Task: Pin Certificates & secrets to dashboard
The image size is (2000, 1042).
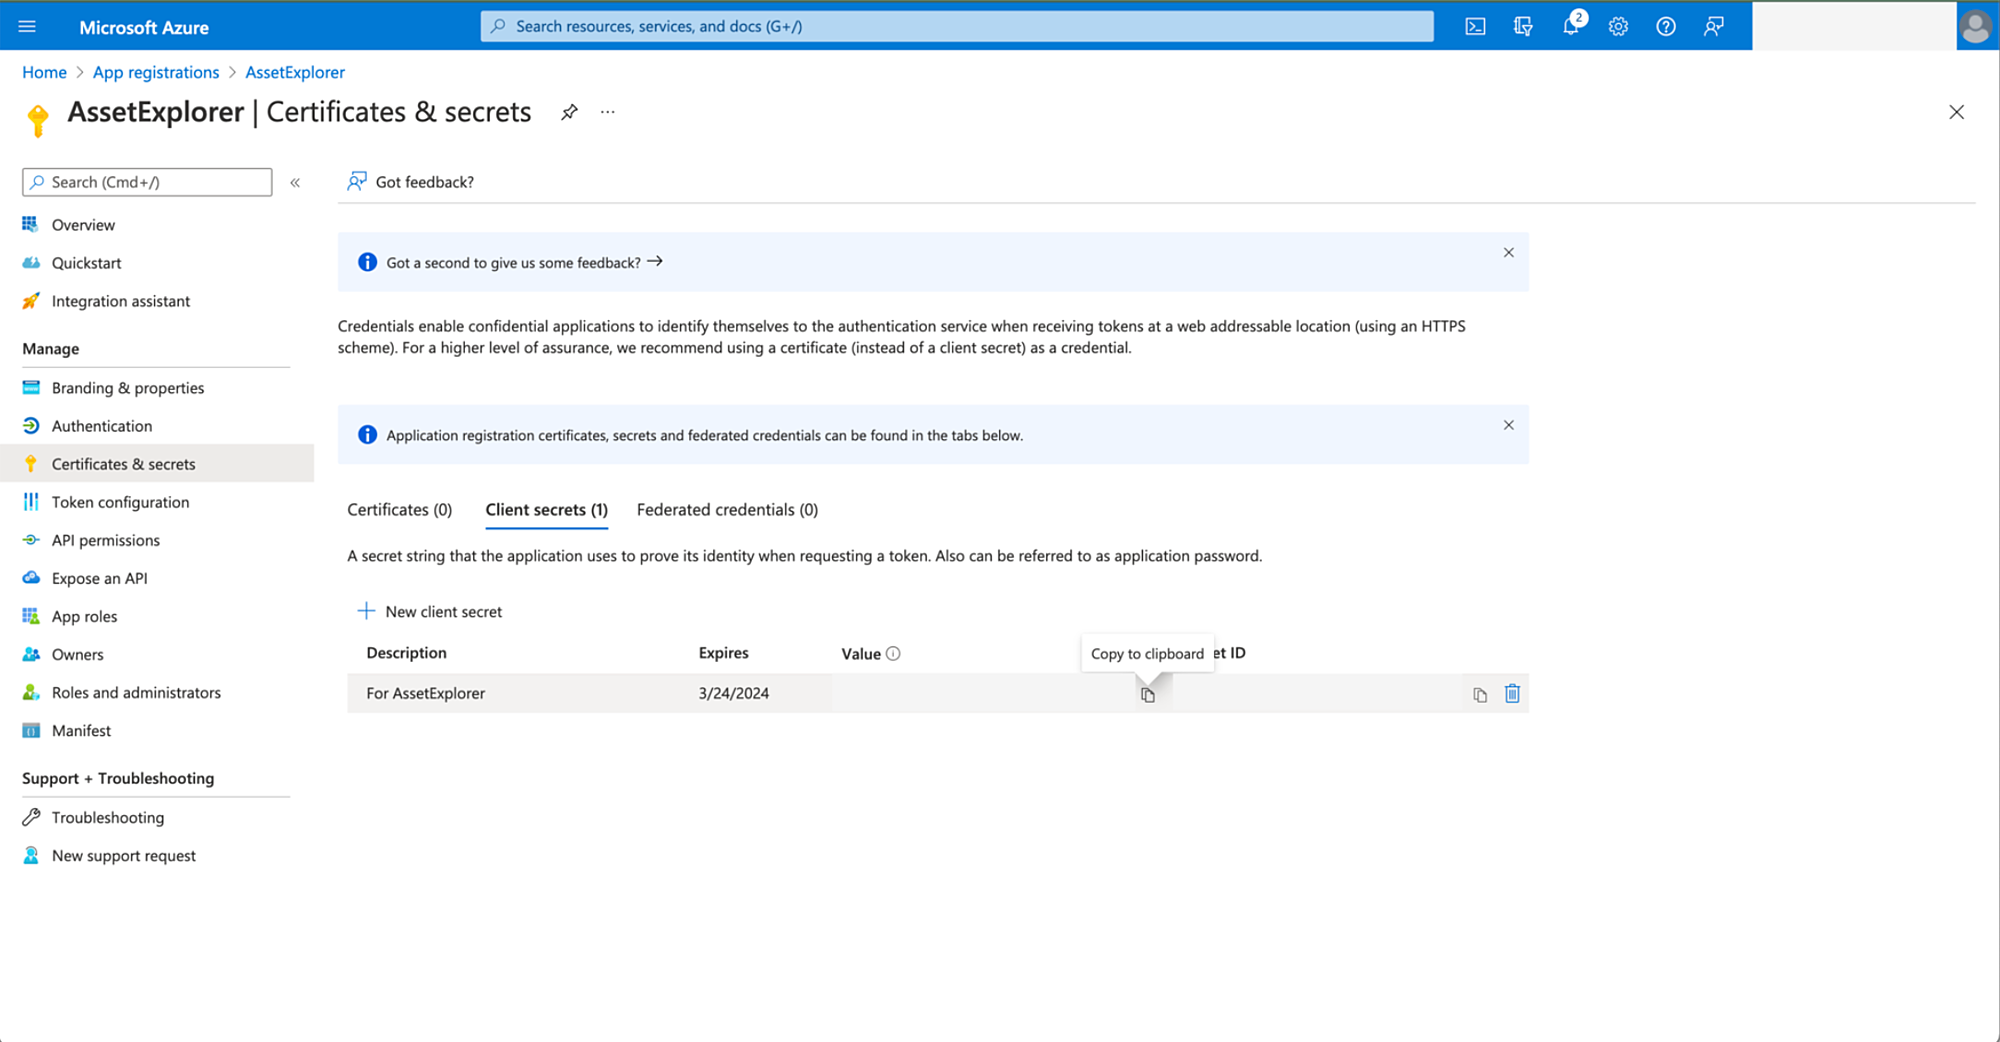Action: click(x=569, y=112)
